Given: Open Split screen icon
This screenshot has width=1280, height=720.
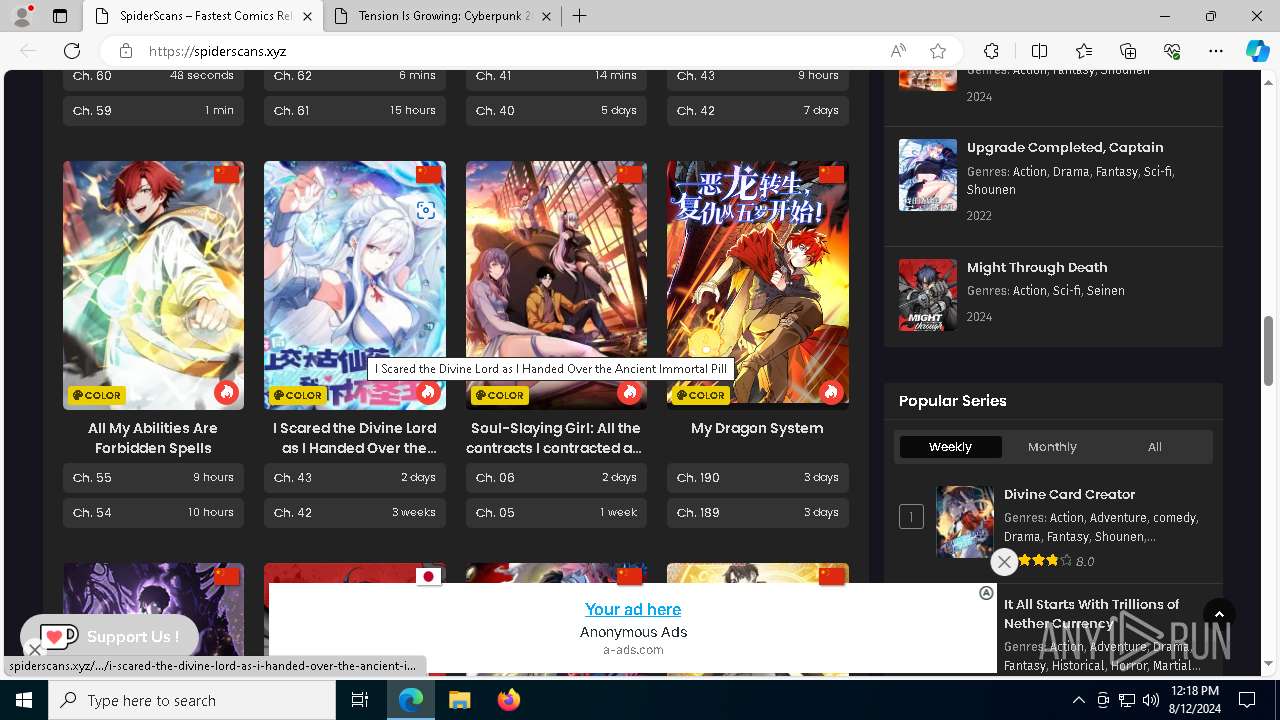Looking at the screenshot, I should click(x=1039, y=51).
